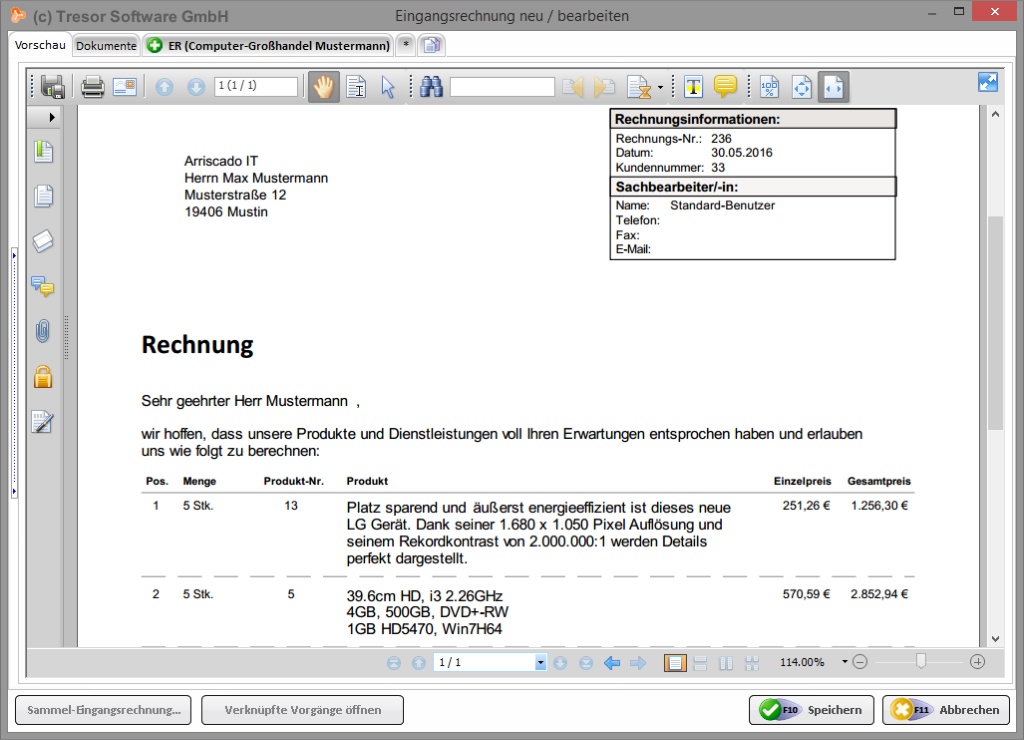Open the bookmarks panel in the sidebar
The image size is (1024, 740).
point(42,152)
